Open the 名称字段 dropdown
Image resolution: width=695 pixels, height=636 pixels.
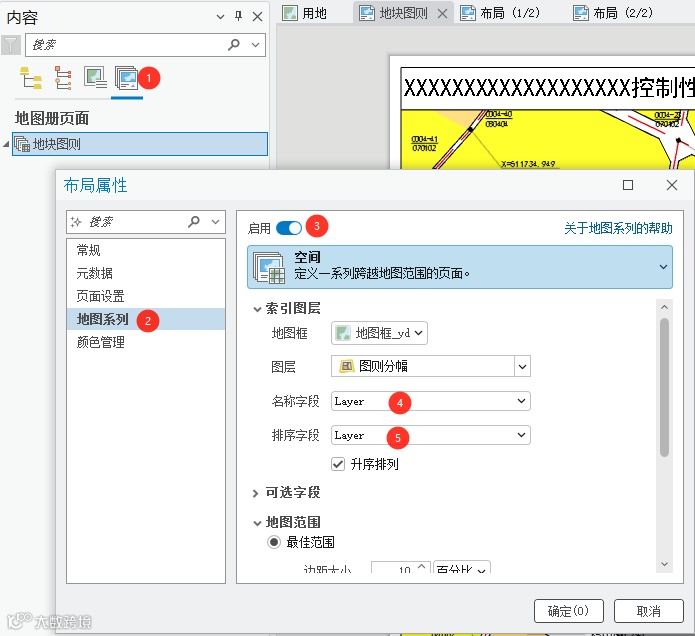(x=431, y=401)
